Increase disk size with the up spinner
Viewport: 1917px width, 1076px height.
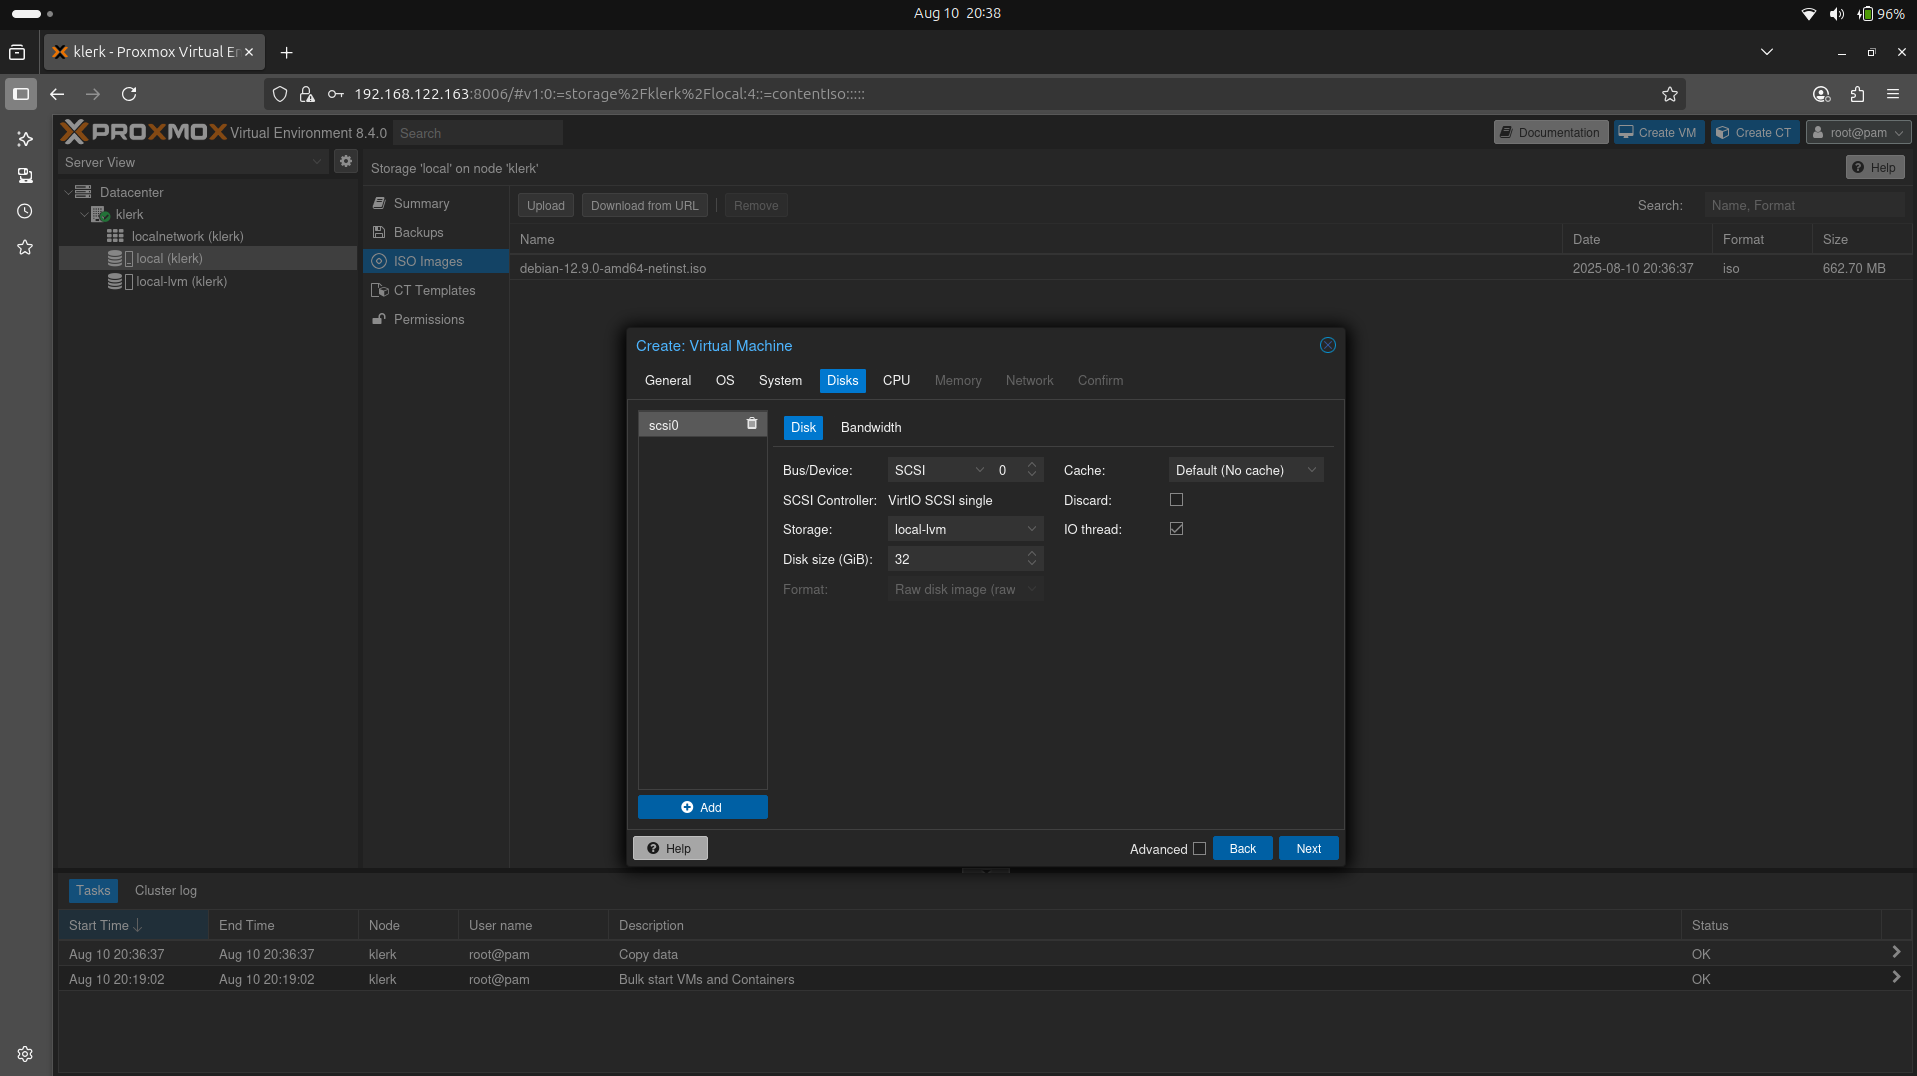click(1032, 554)
